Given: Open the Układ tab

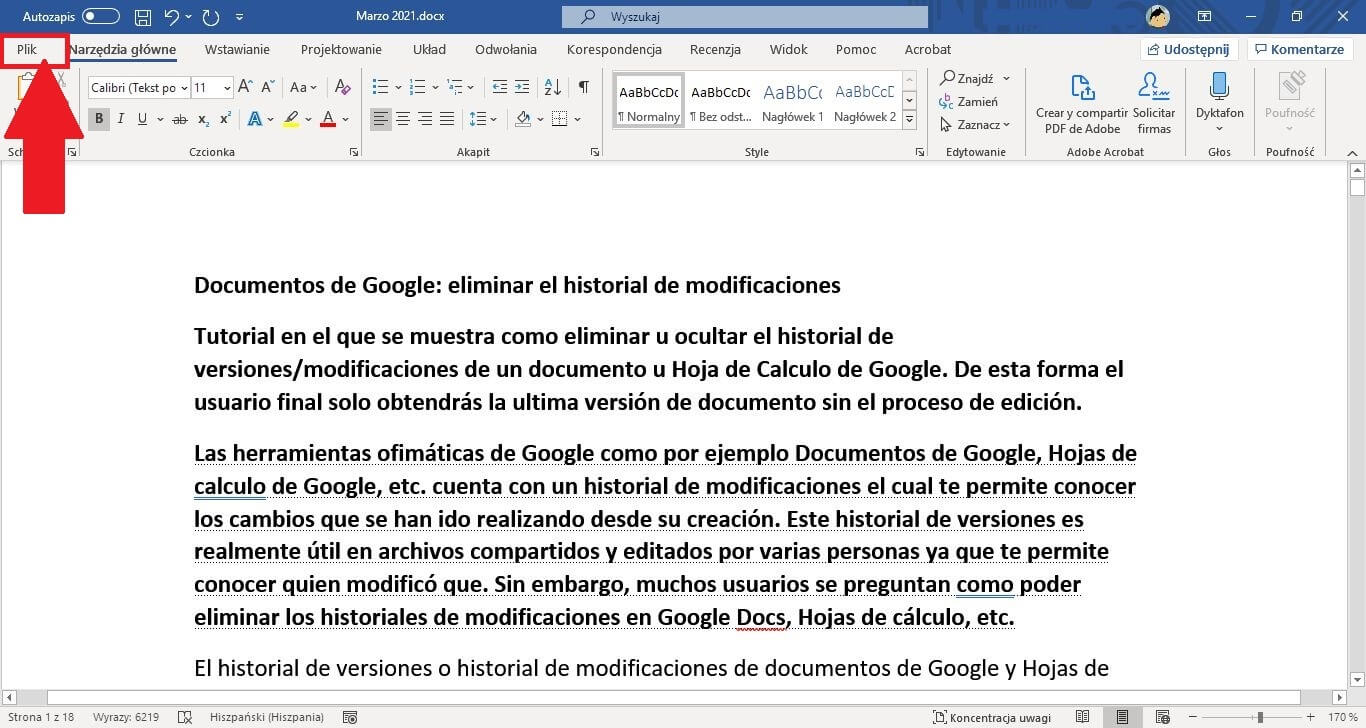Looking at the screenshot, I should tap(429, 49).
